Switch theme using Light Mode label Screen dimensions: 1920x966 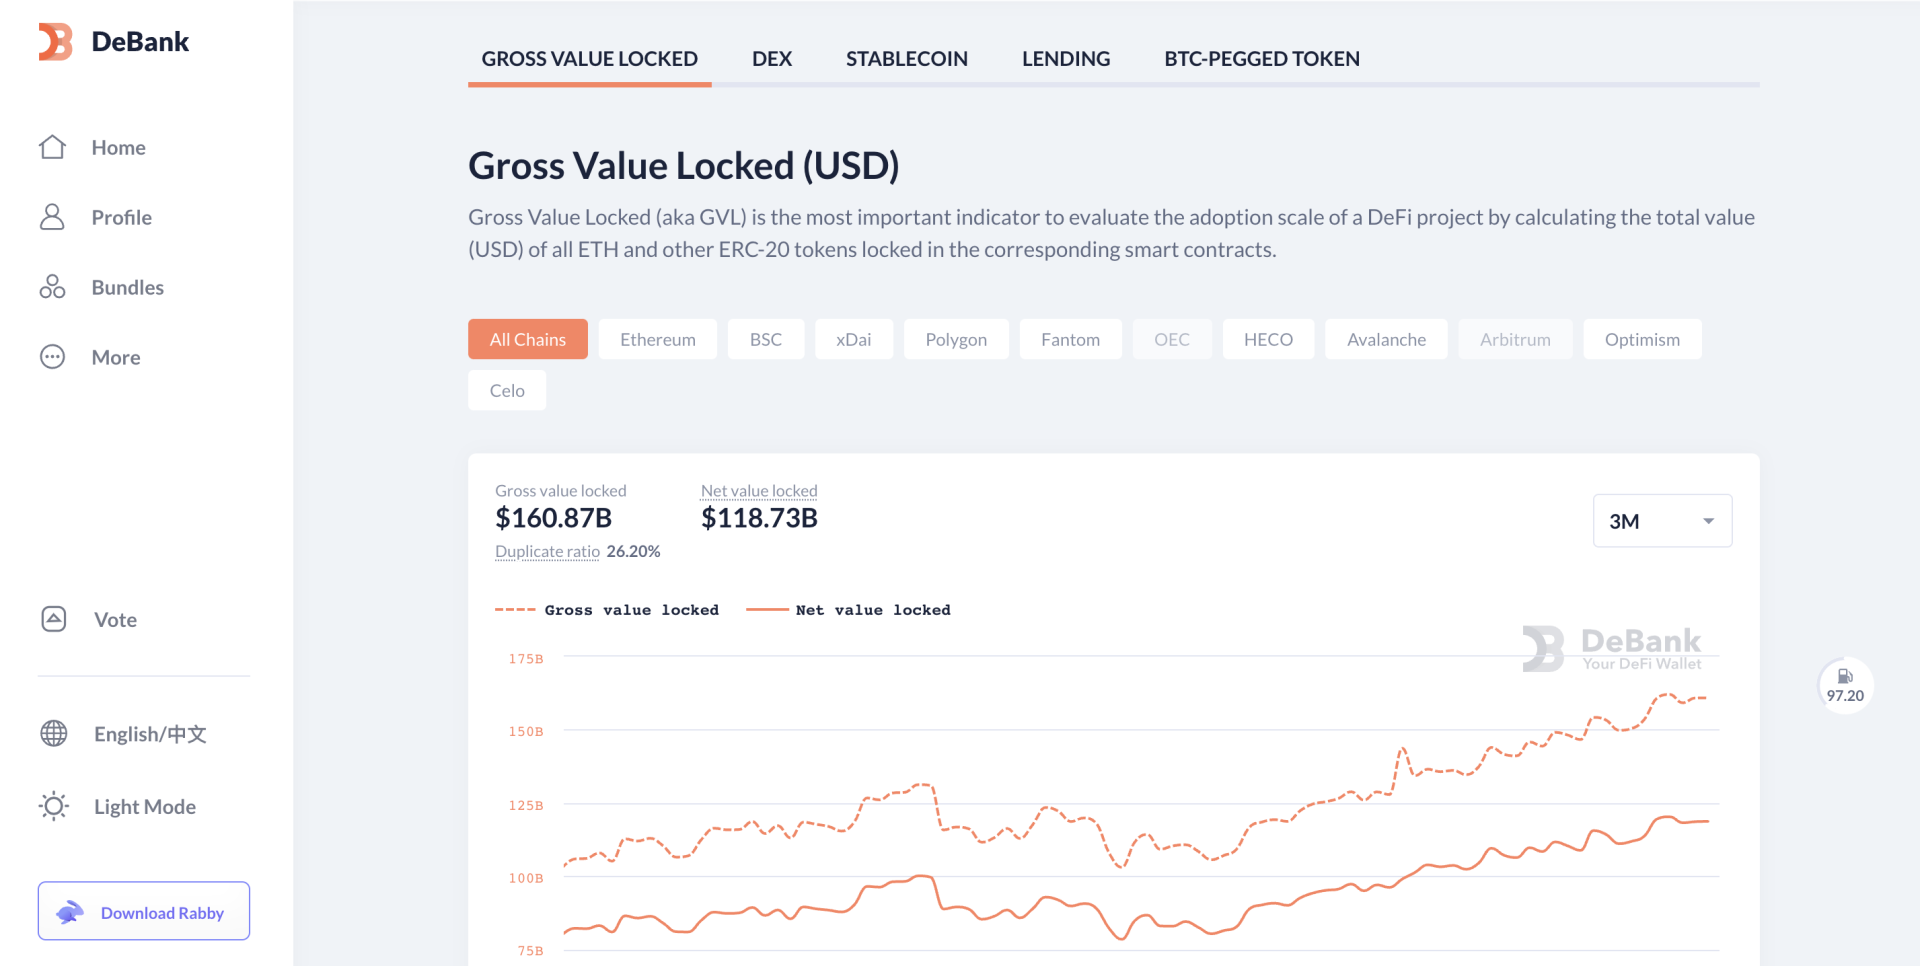tap(145, 807)
